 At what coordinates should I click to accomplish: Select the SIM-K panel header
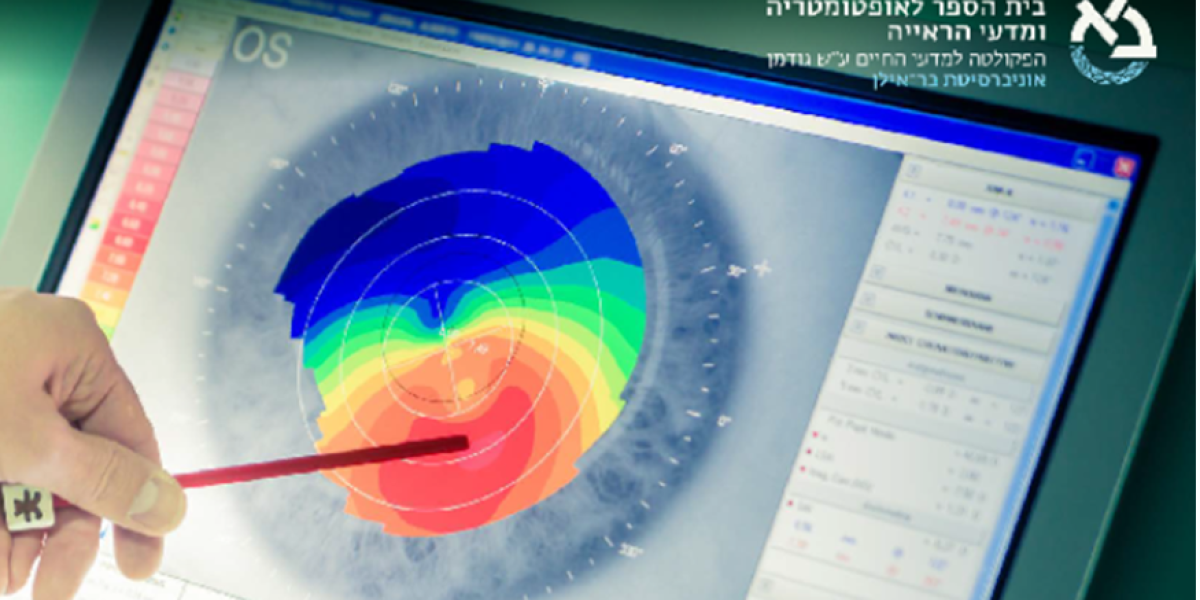click(993, 187)
